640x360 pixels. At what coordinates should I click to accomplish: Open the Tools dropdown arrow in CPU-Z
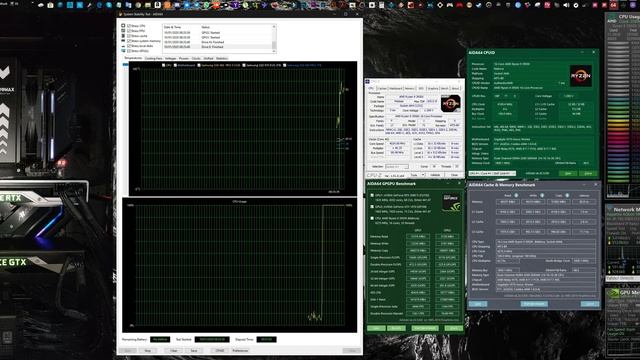point(423,175)
